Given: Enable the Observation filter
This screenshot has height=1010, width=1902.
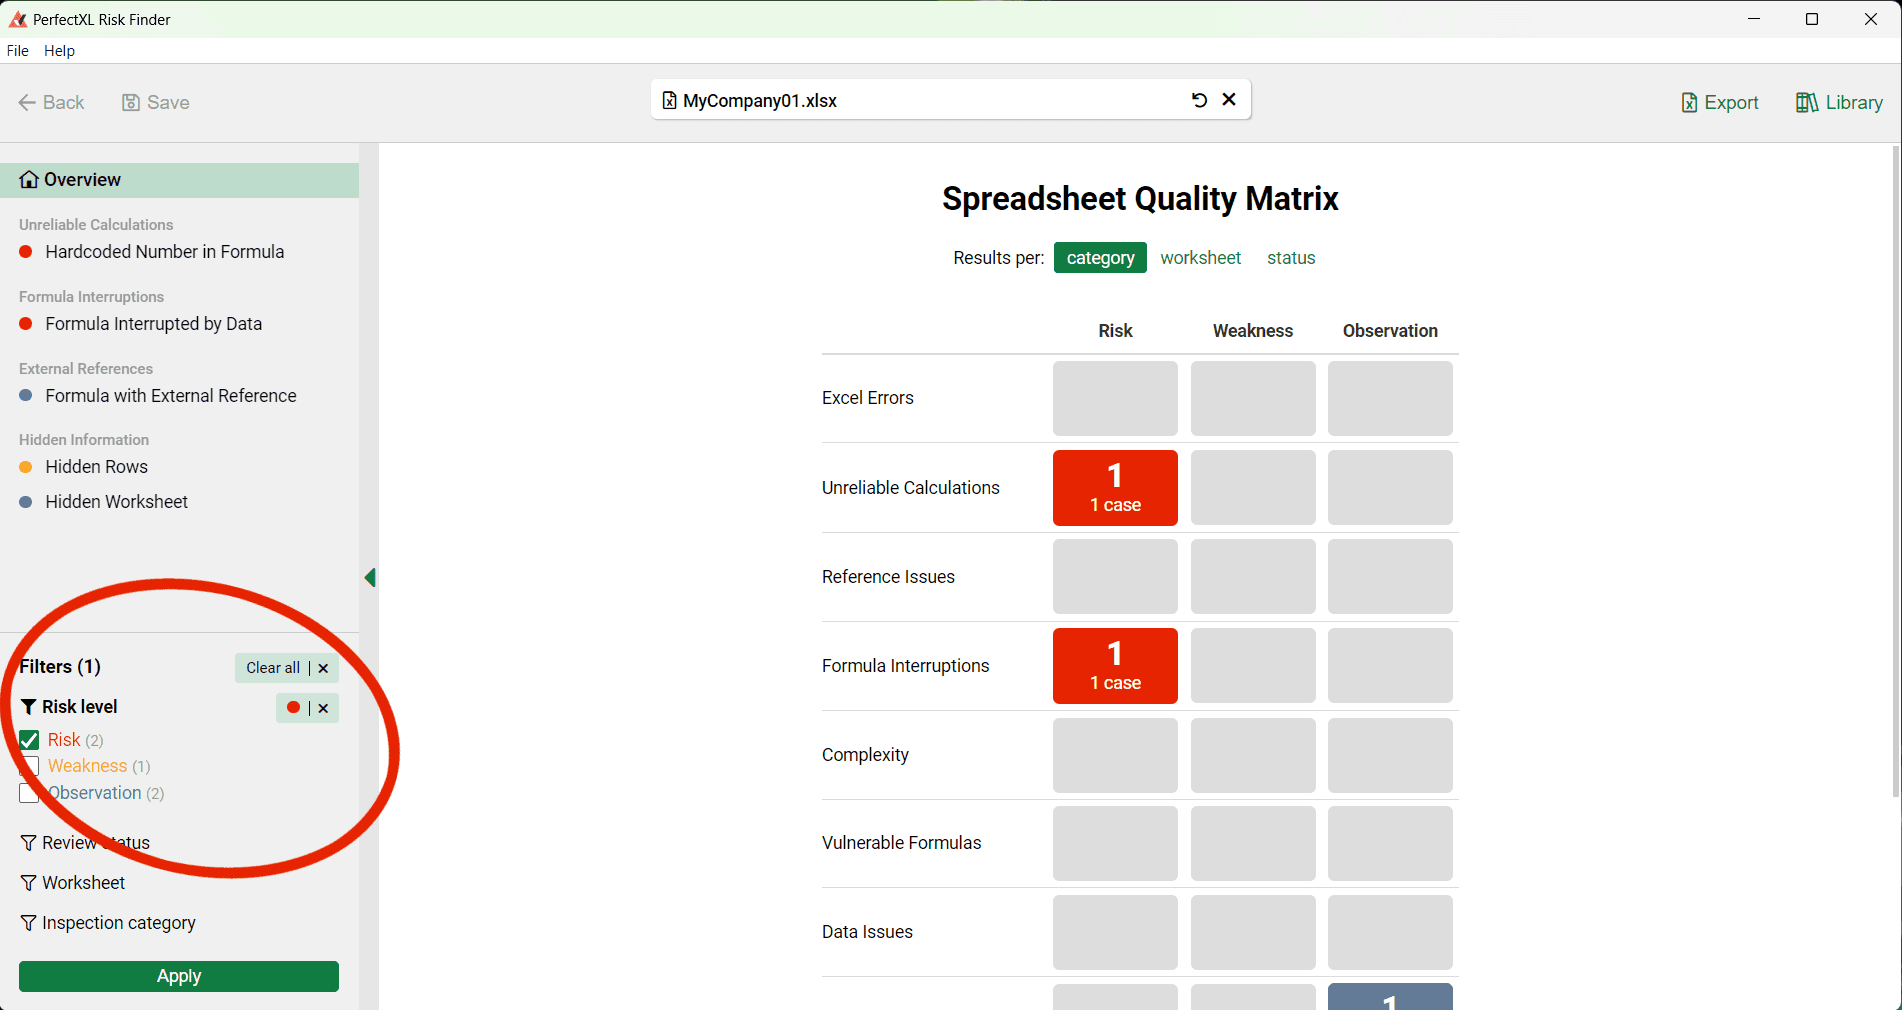Looking at the screenshot, I should pyautogui.click(x=29, y=793).
